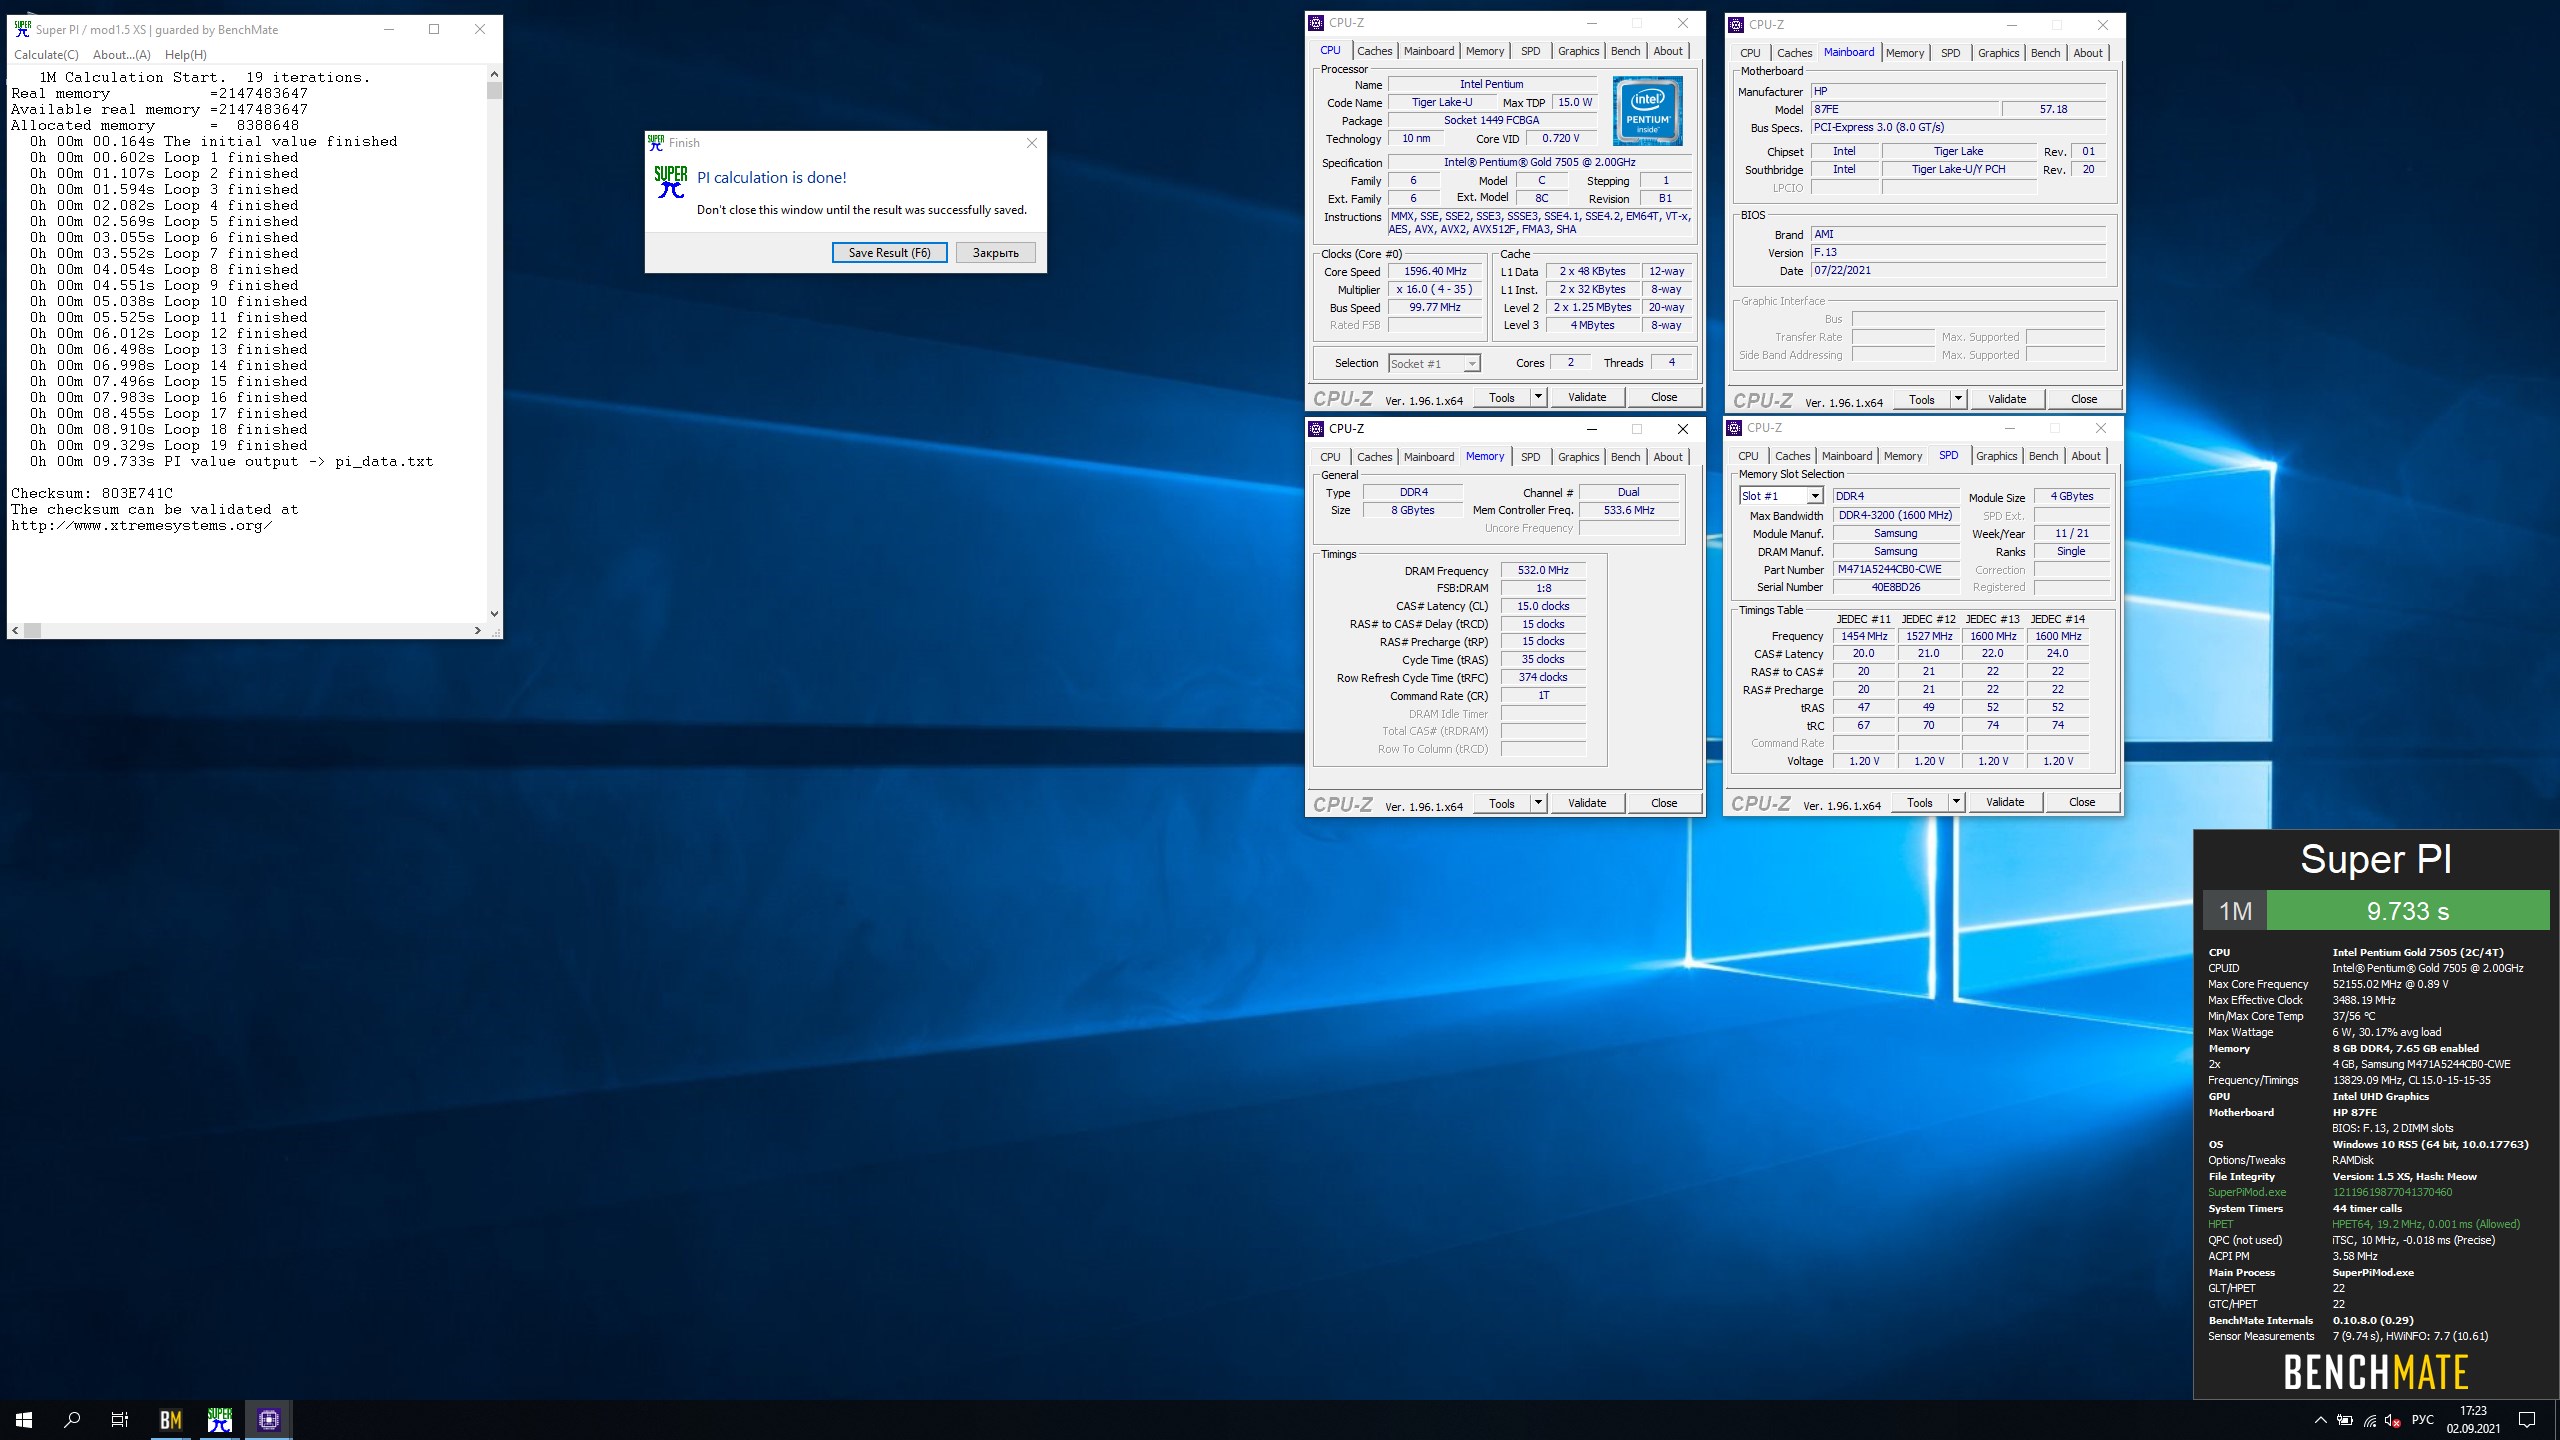Click Validate in SPD window
Viewport: 2560px width, 1440px height.
(x=2005, y=803)
